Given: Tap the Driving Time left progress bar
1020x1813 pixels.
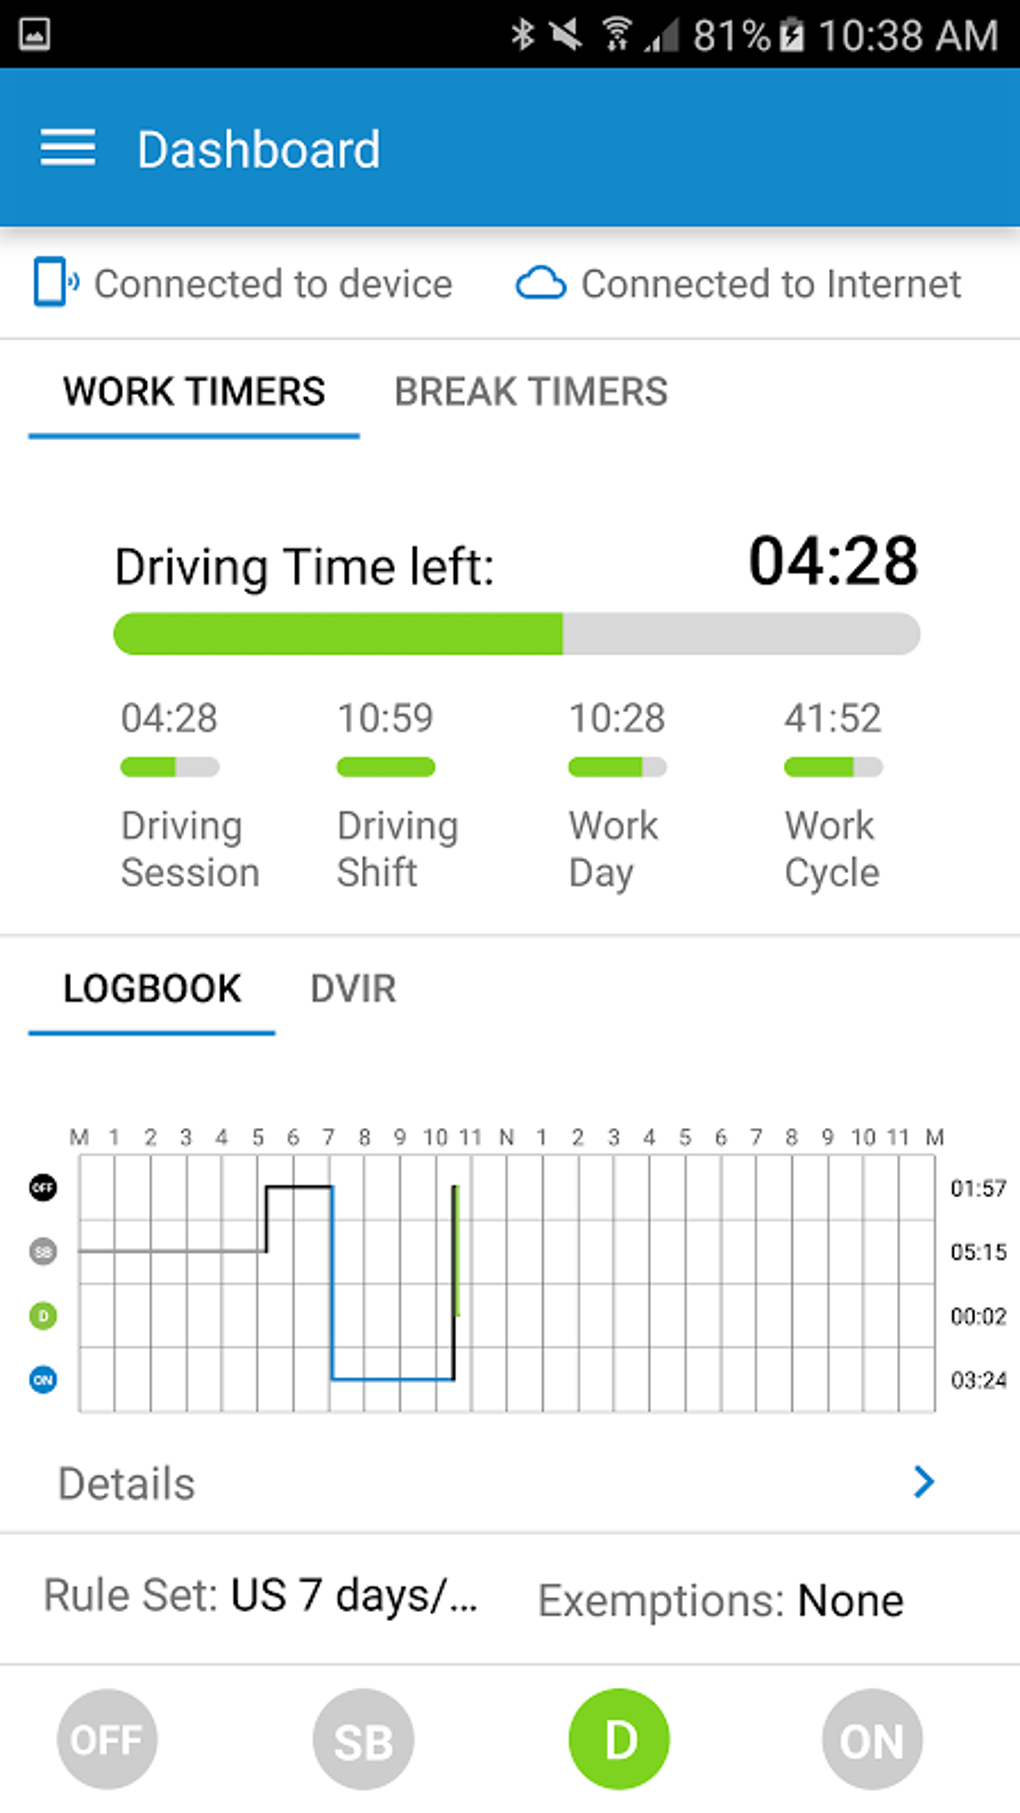Looking at the screenshot, I should tap(516, 634).
